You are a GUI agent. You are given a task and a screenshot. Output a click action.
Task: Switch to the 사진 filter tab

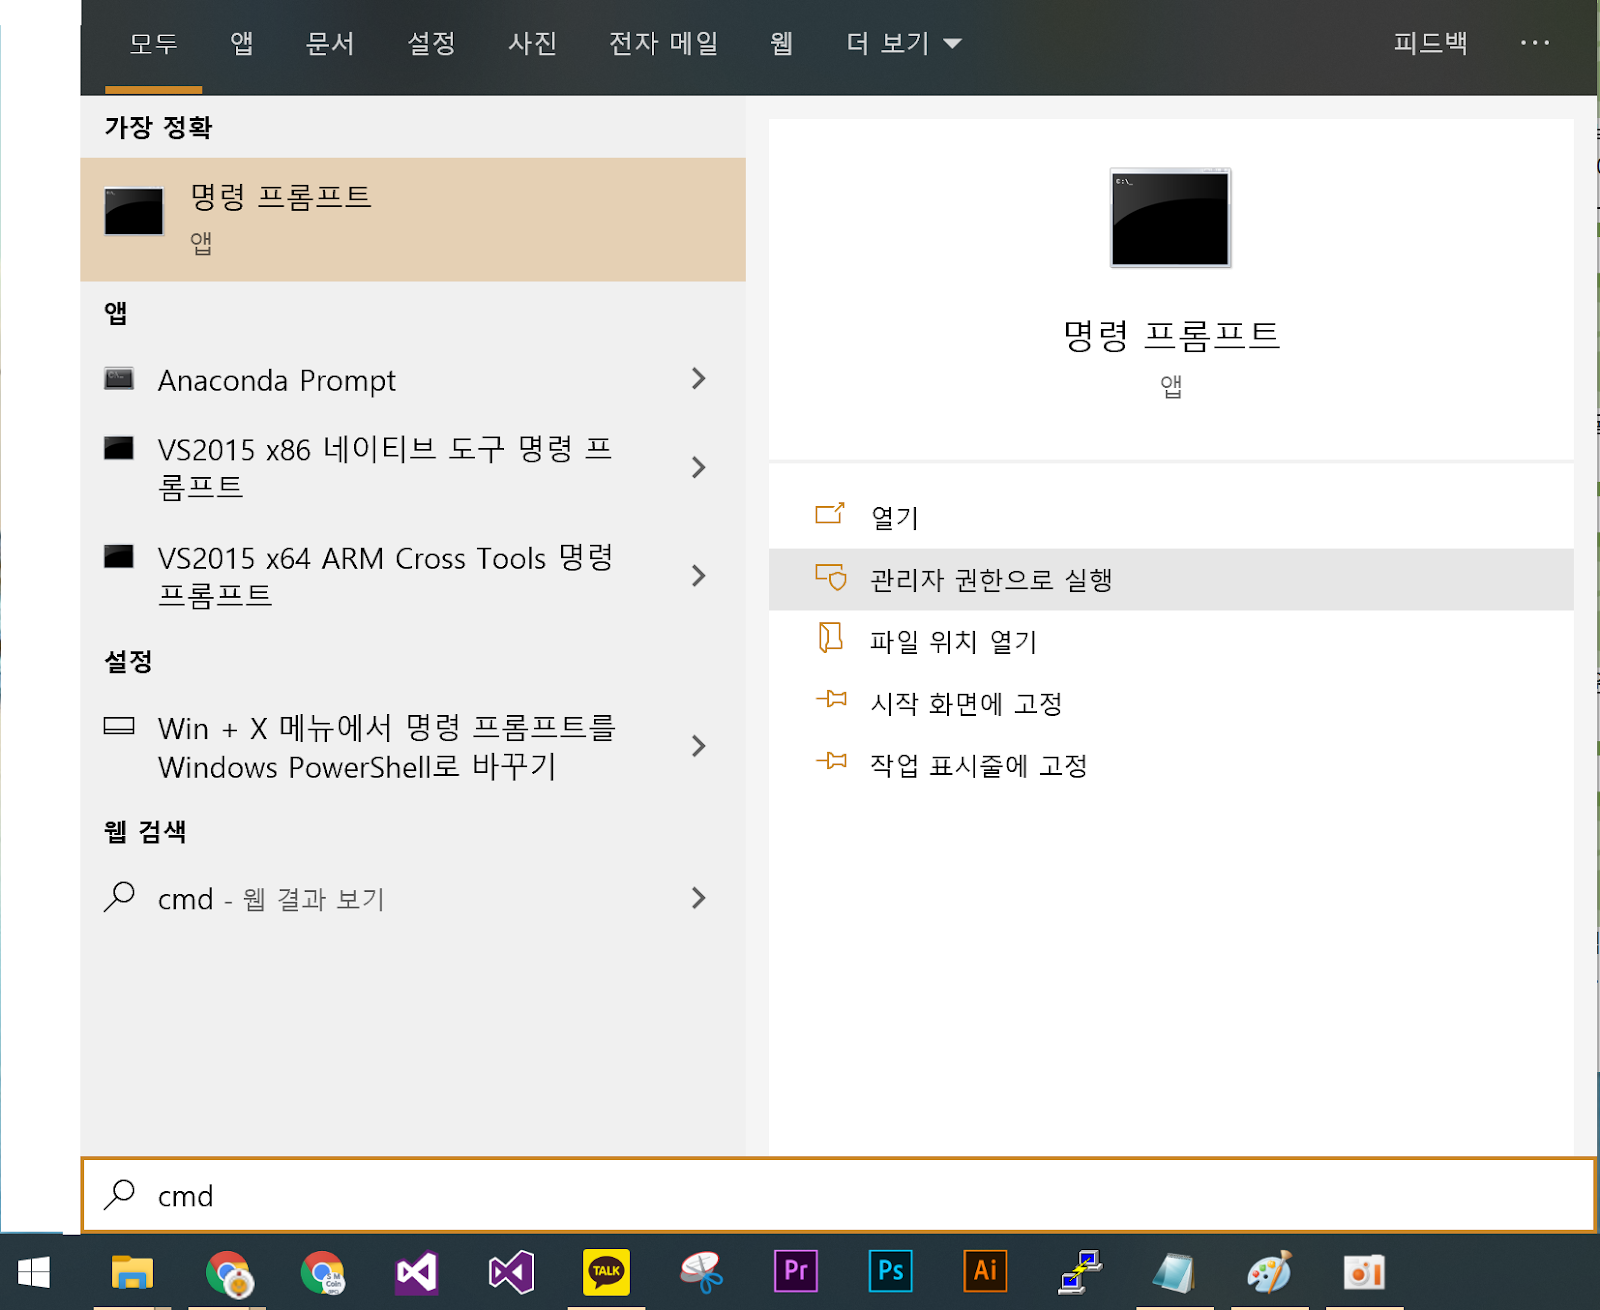[x=532, y=43]
